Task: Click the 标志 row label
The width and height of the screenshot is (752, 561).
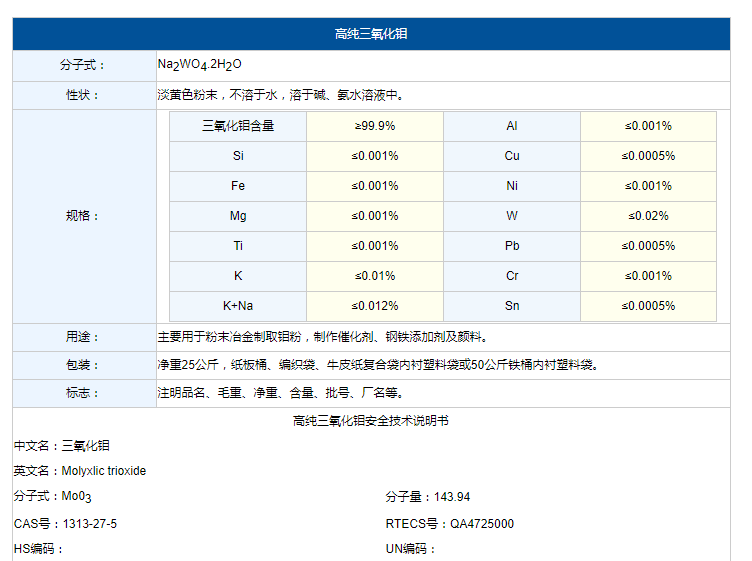Action: click(x=84, y=393)
